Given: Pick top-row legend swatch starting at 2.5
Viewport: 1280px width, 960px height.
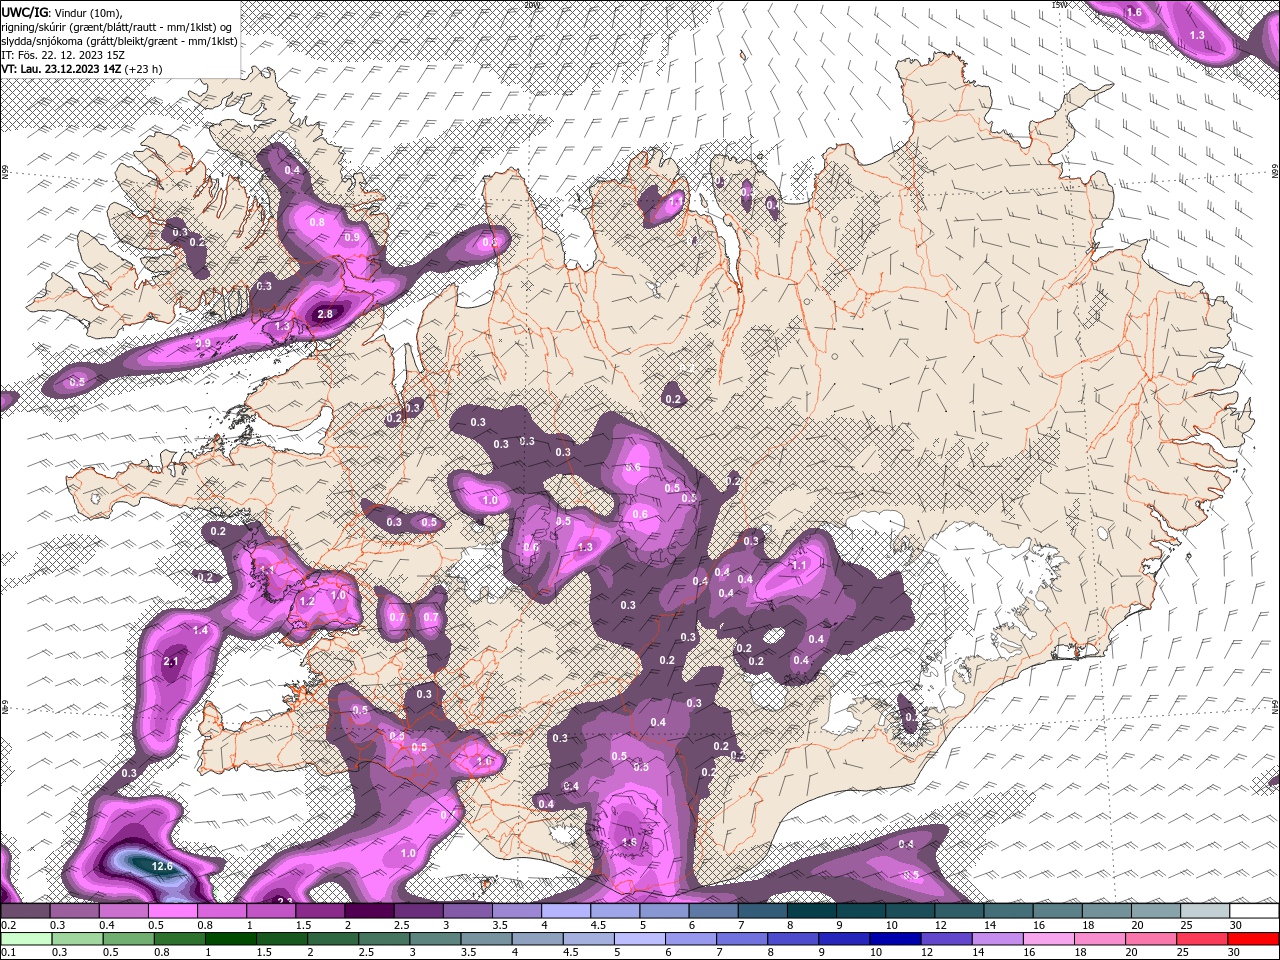Looking at the screenshot, I should coord(417,910).
